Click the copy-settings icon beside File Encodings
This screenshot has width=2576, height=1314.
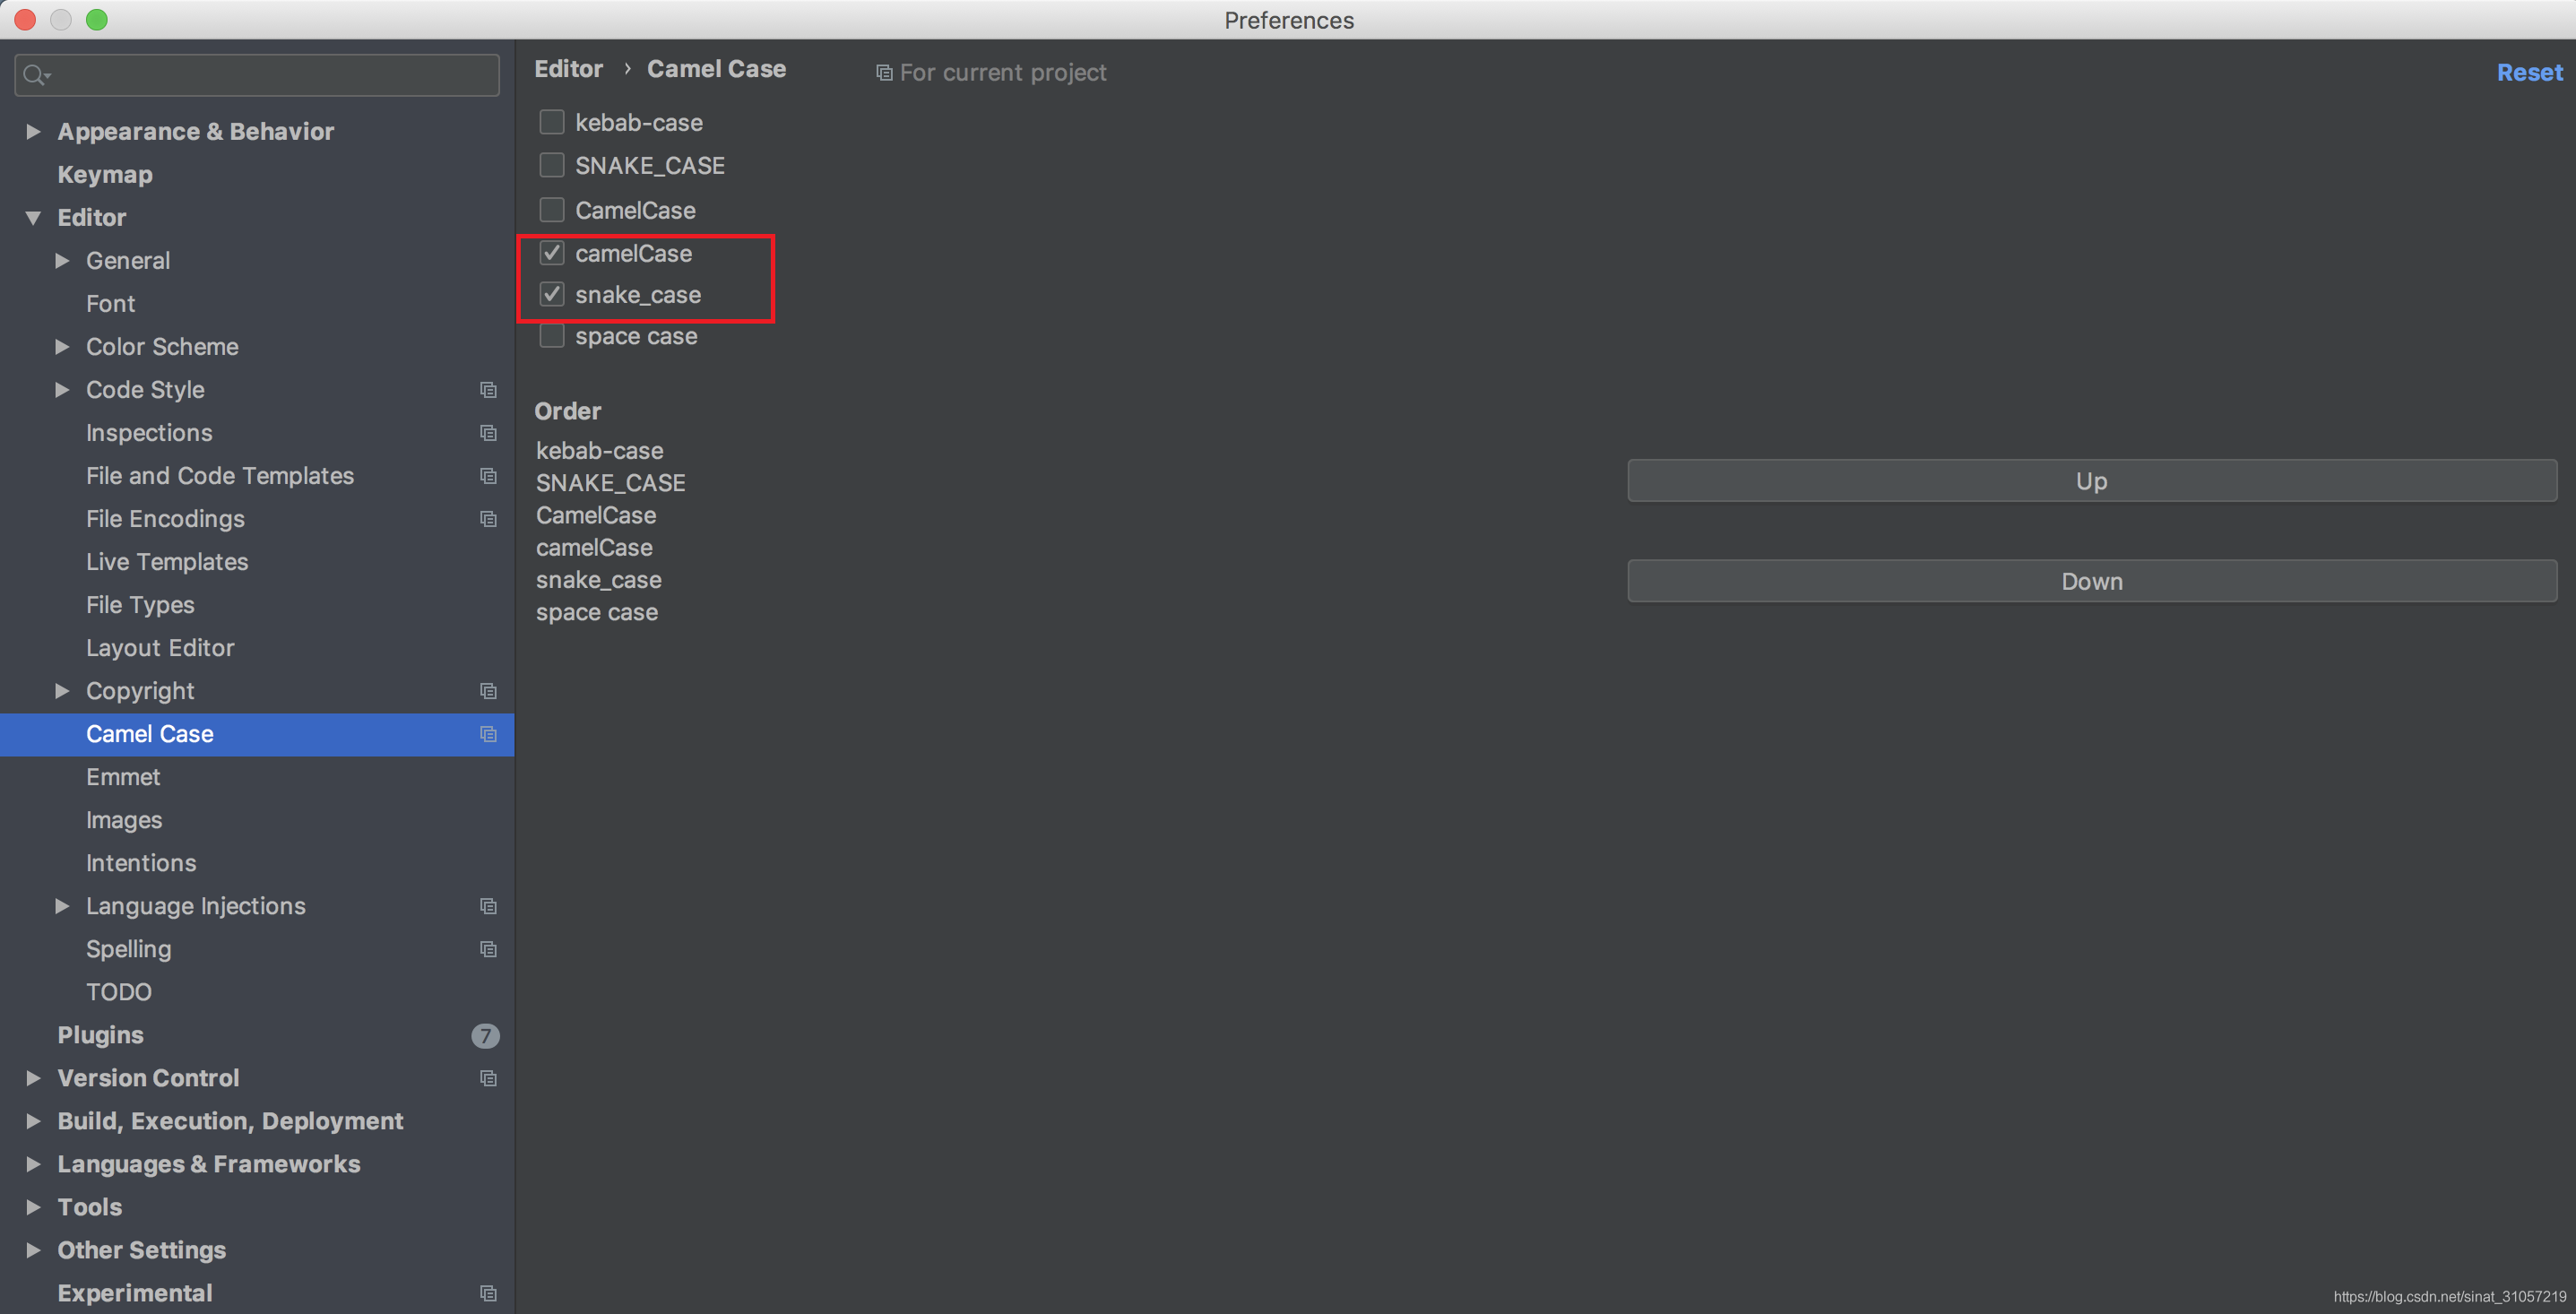[x=488, y=519]
